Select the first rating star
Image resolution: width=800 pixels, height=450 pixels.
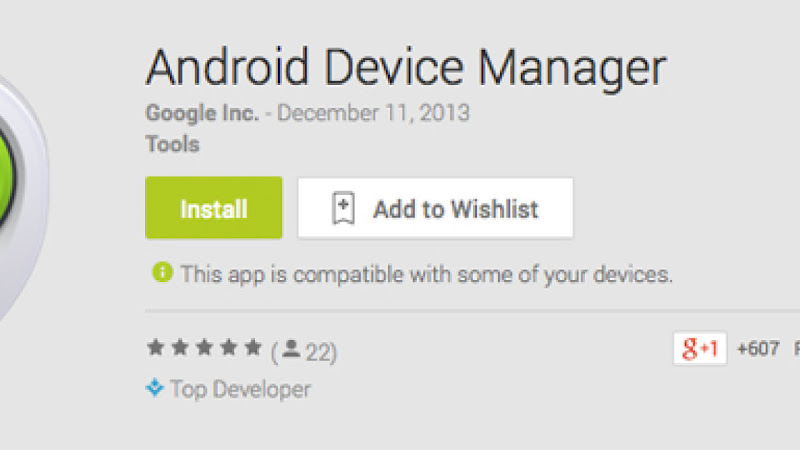click(x=156, y=347)
